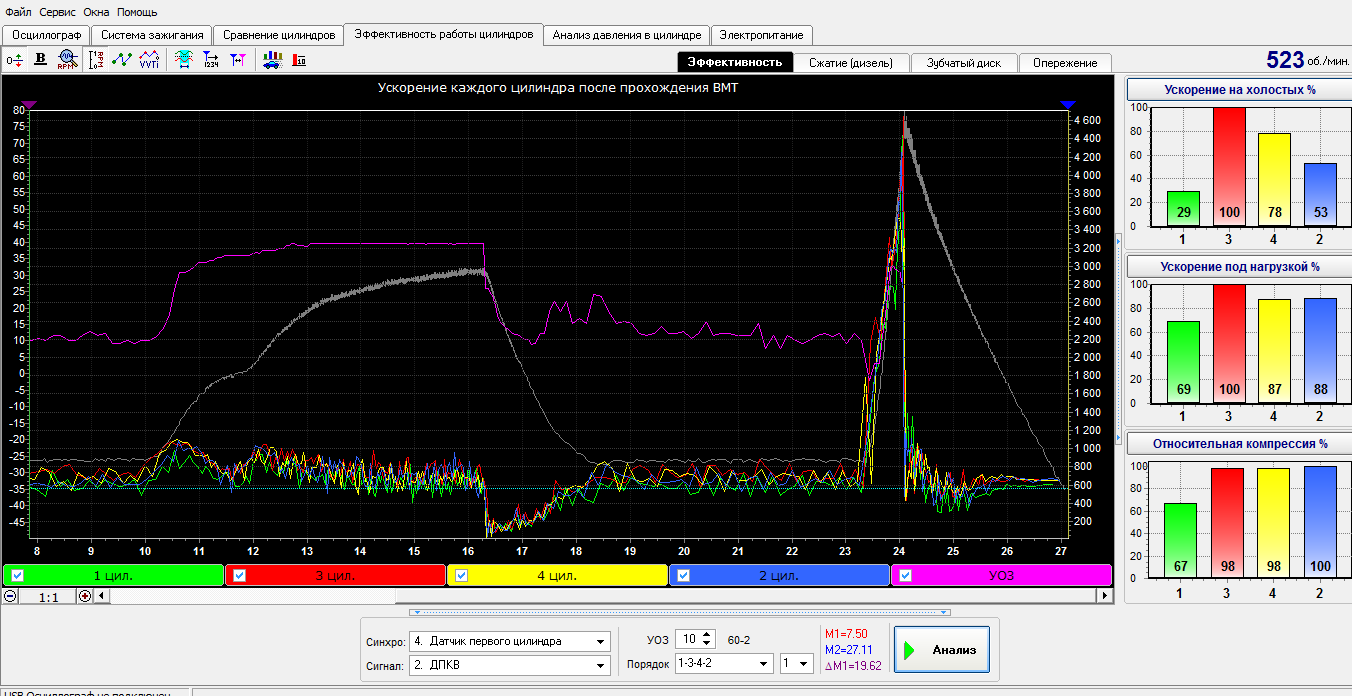Decrease УОЗ value with down arrow
Screen dimensions: 1352x696
point(708,644)
